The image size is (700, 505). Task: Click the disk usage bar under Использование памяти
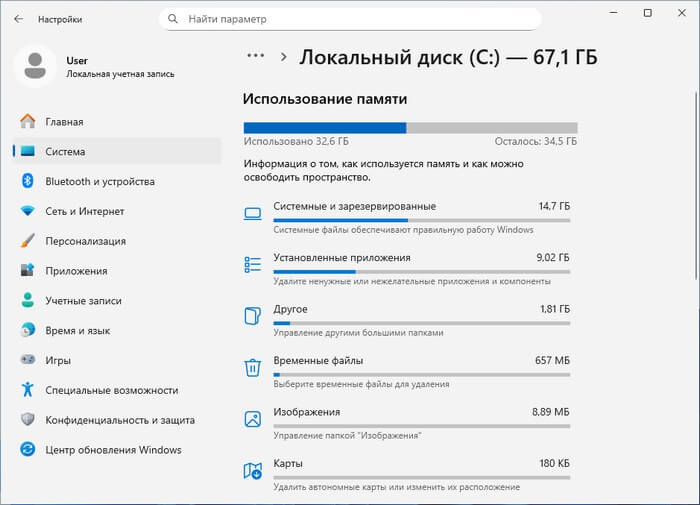pos(410,127)
